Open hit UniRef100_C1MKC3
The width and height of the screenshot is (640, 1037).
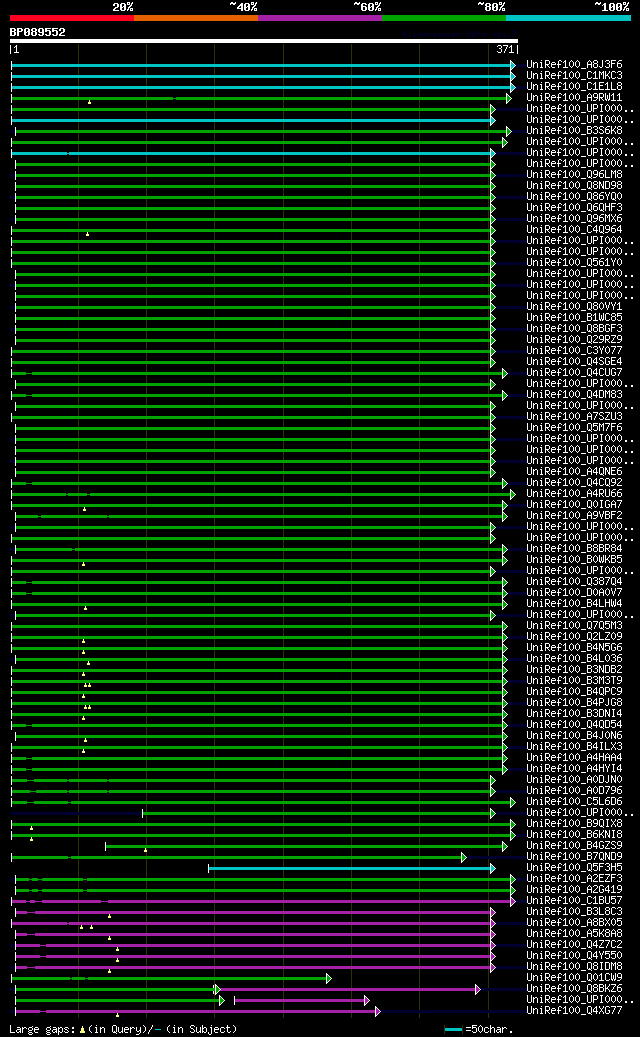click(574, 75)
